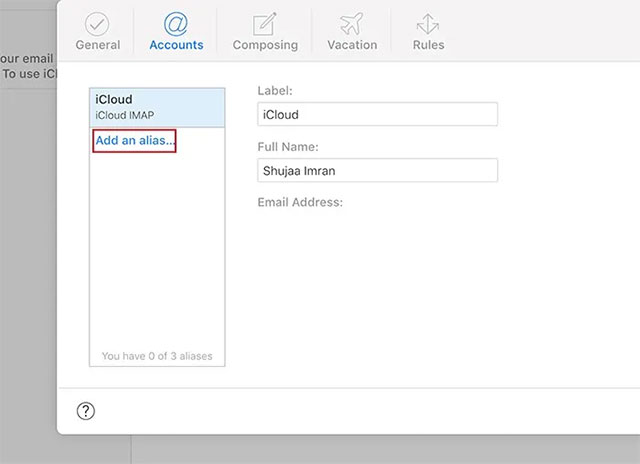Click the 'You have 0 of 3 aliases' text

tap(157, 356)
